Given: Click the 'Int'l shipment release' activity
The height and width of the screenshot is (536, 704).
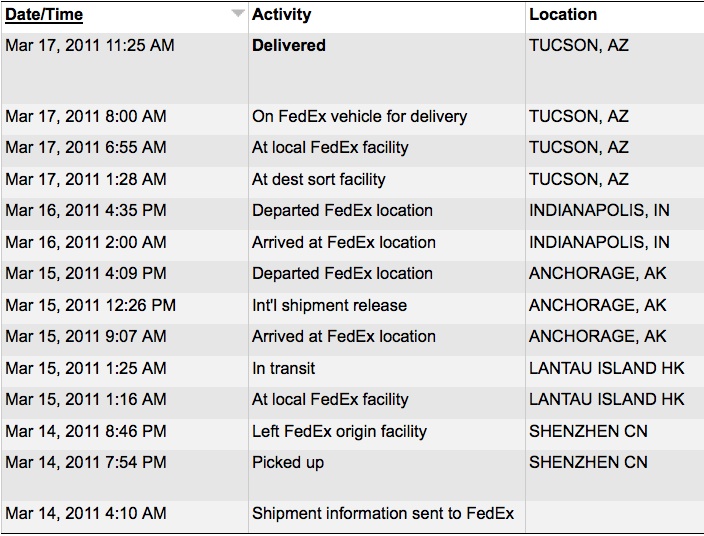Looking at the screenshot, I should [329, 306].
